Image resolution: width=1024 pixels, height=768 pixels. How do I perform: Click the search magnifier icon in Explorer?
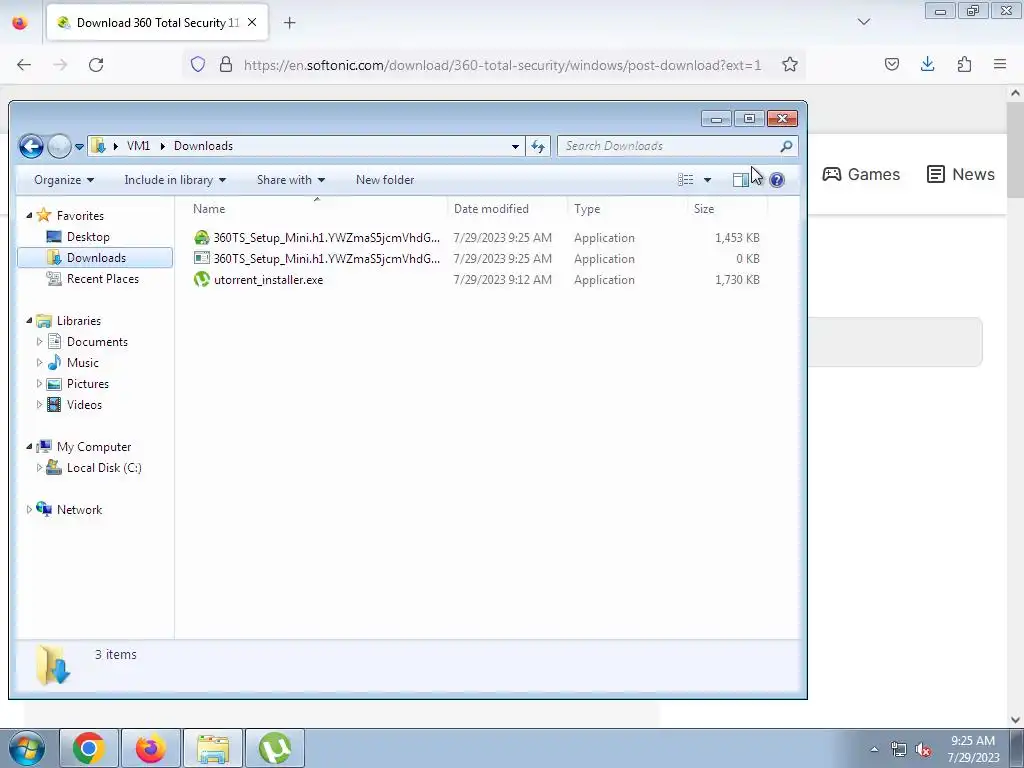(x=786, y=146)
